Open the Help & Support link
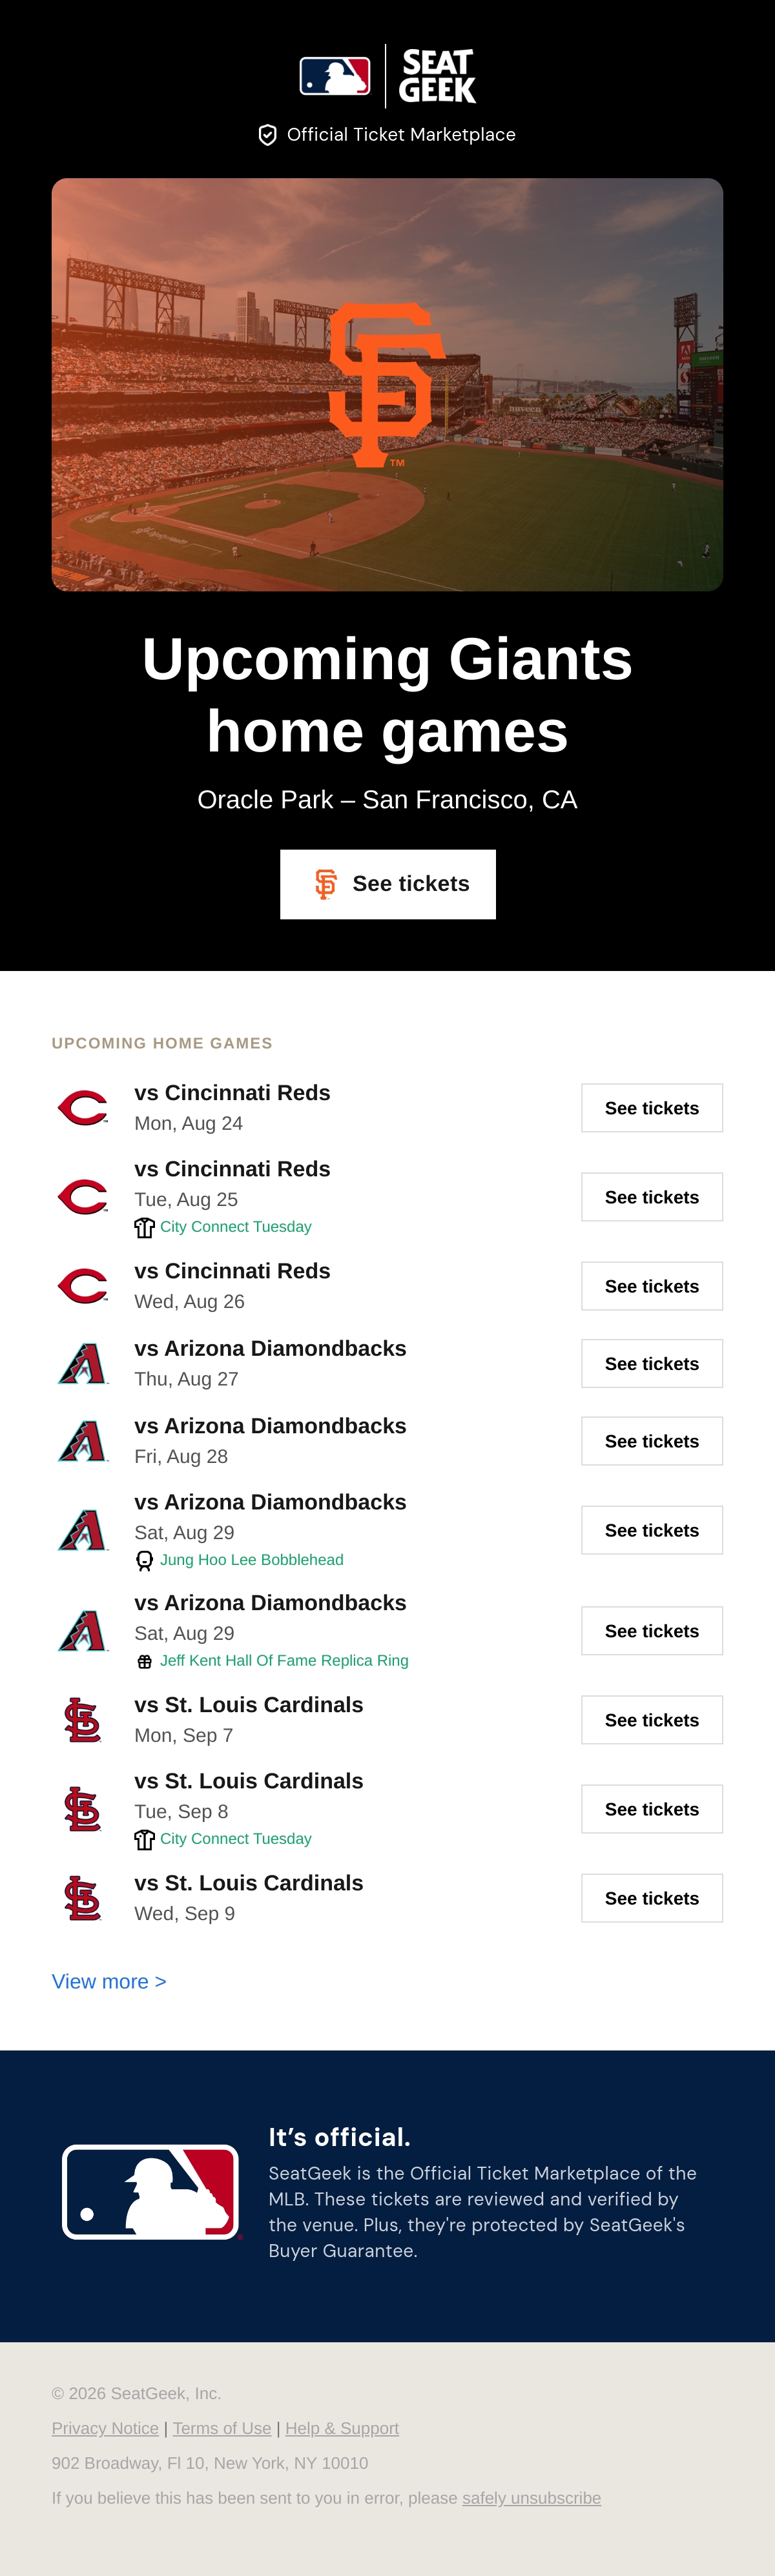 pos(342,2428)
